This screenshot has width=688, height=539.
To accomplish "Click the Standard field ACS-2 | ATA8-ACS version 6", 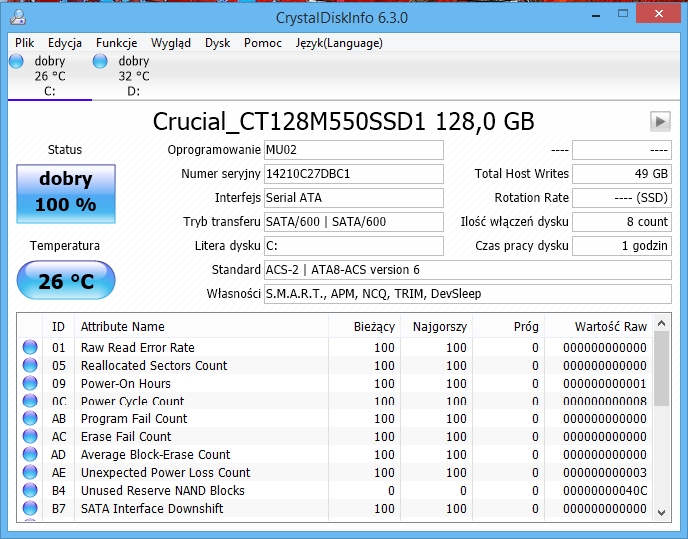I will tap(468, 270).
